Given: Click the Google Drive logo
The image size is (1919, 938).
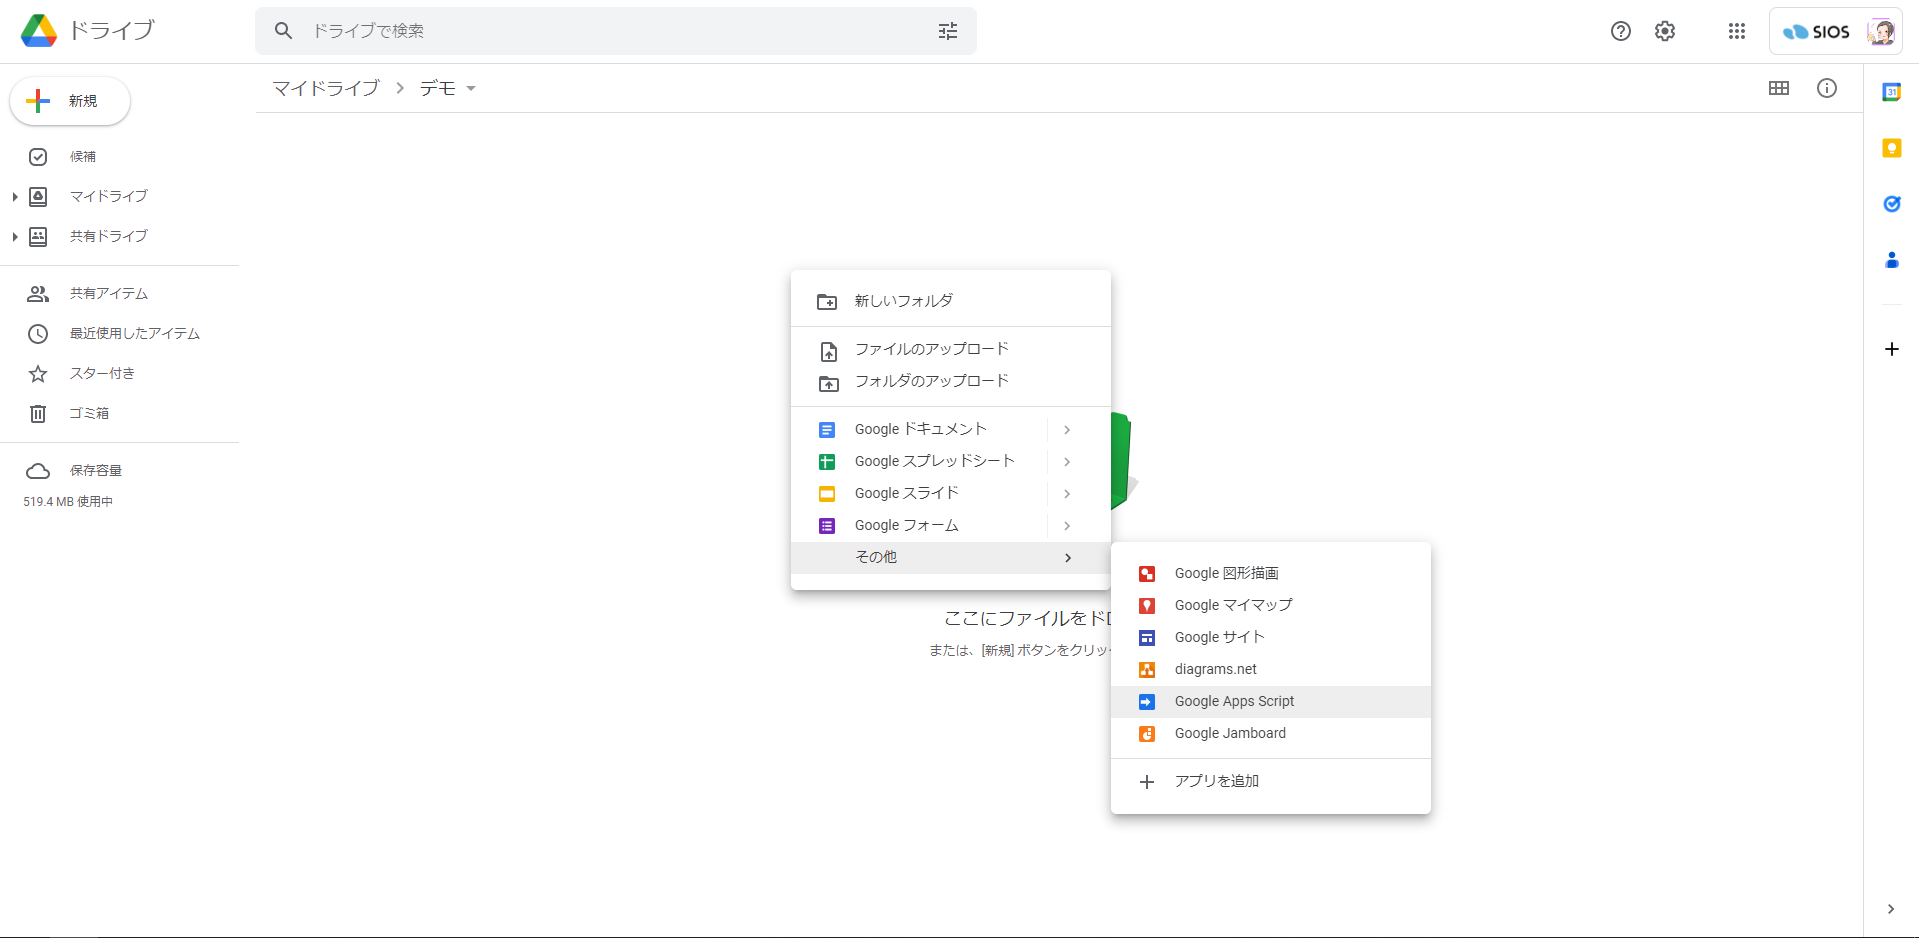Looking at the screenshot, I should coord(39,31).
